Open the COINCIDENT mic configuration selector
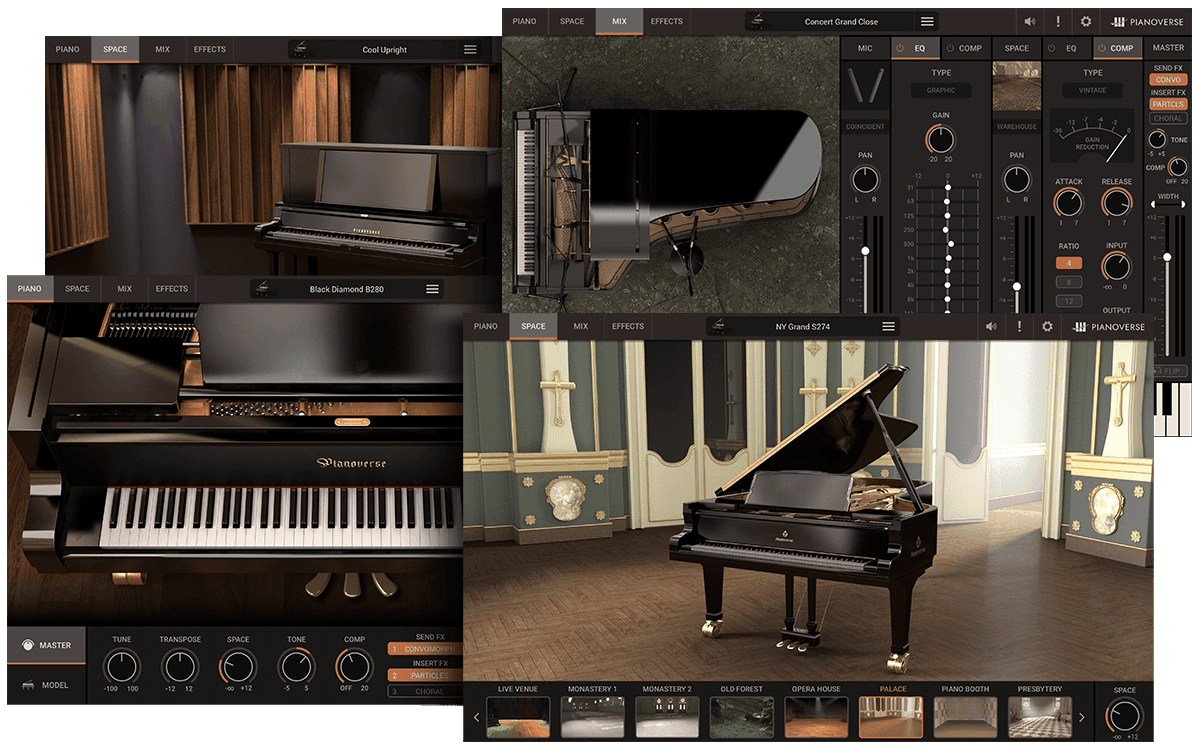 (x=865, y=127)
